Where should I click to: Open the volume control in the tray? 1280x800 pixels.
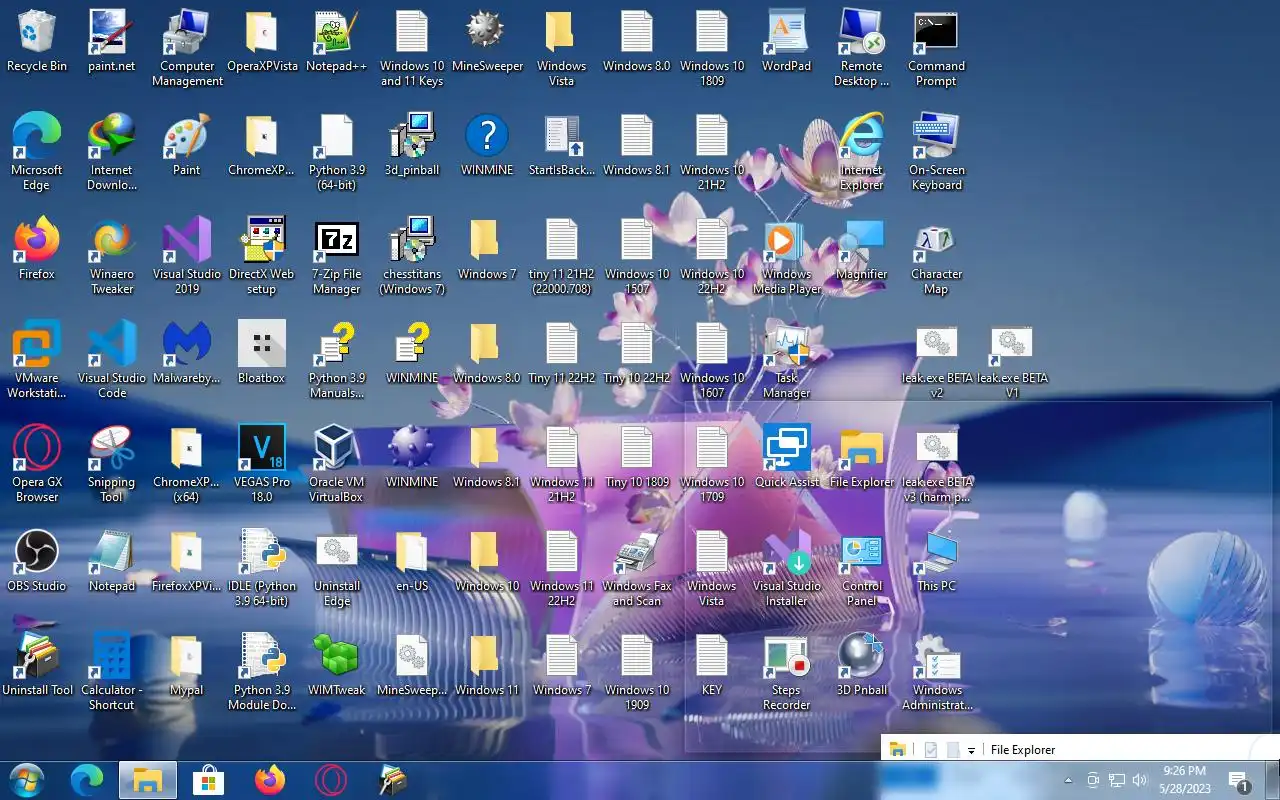click(1139, 780)
